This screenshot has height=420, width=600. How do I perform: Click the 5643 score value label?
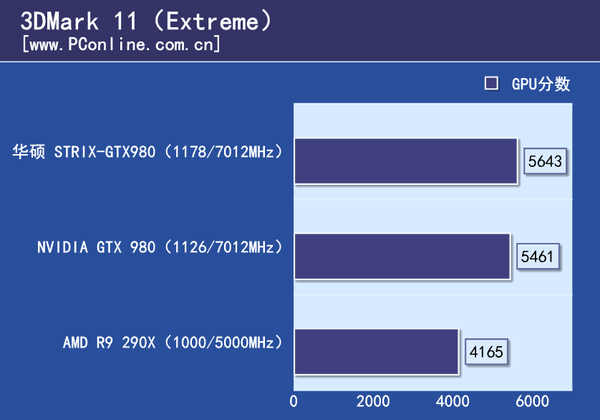[x=545, y=161]
